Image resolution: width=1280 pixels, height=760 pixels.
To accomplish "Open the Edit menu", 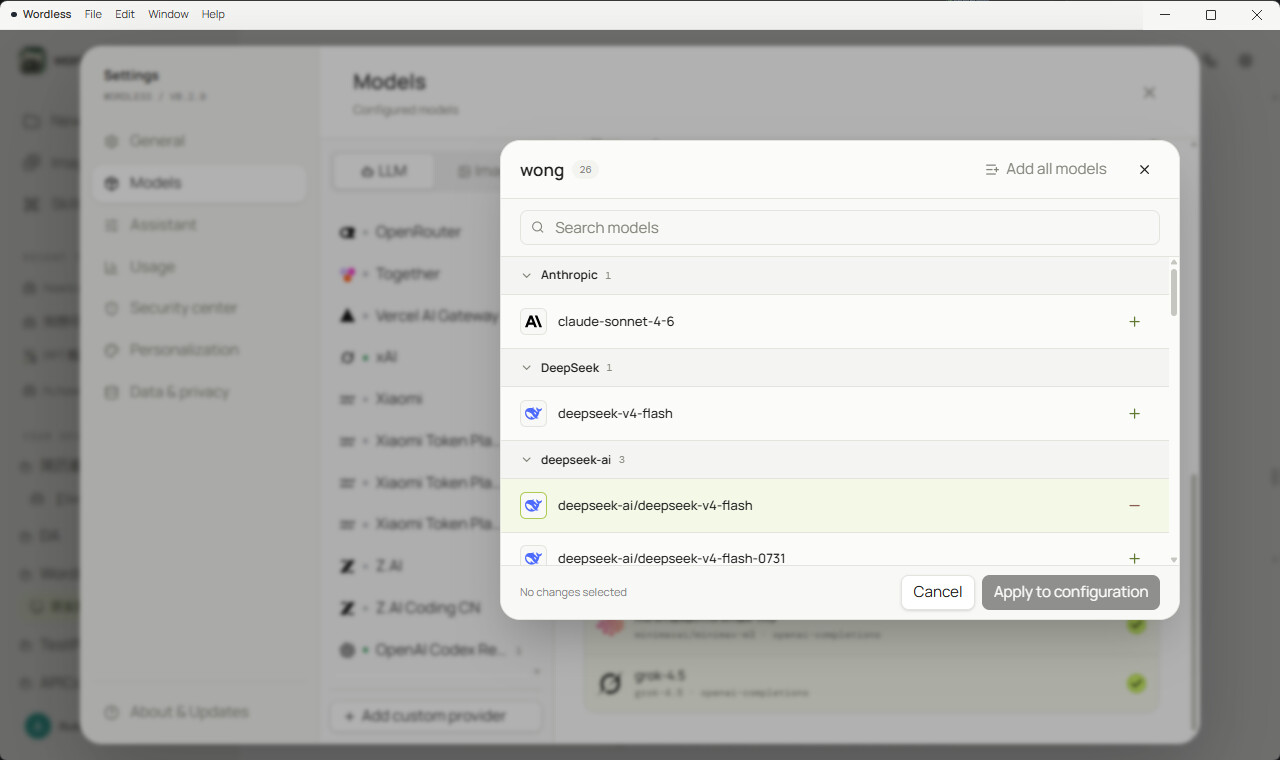I will coord(125,15).
